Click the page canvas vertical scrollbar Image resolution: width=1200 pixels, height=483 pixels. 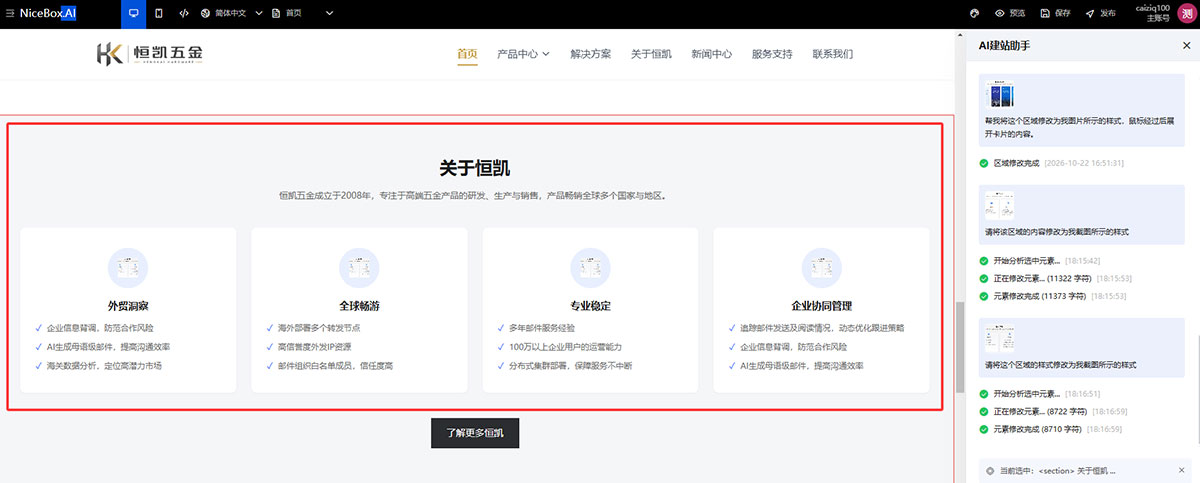coord(961,347)
